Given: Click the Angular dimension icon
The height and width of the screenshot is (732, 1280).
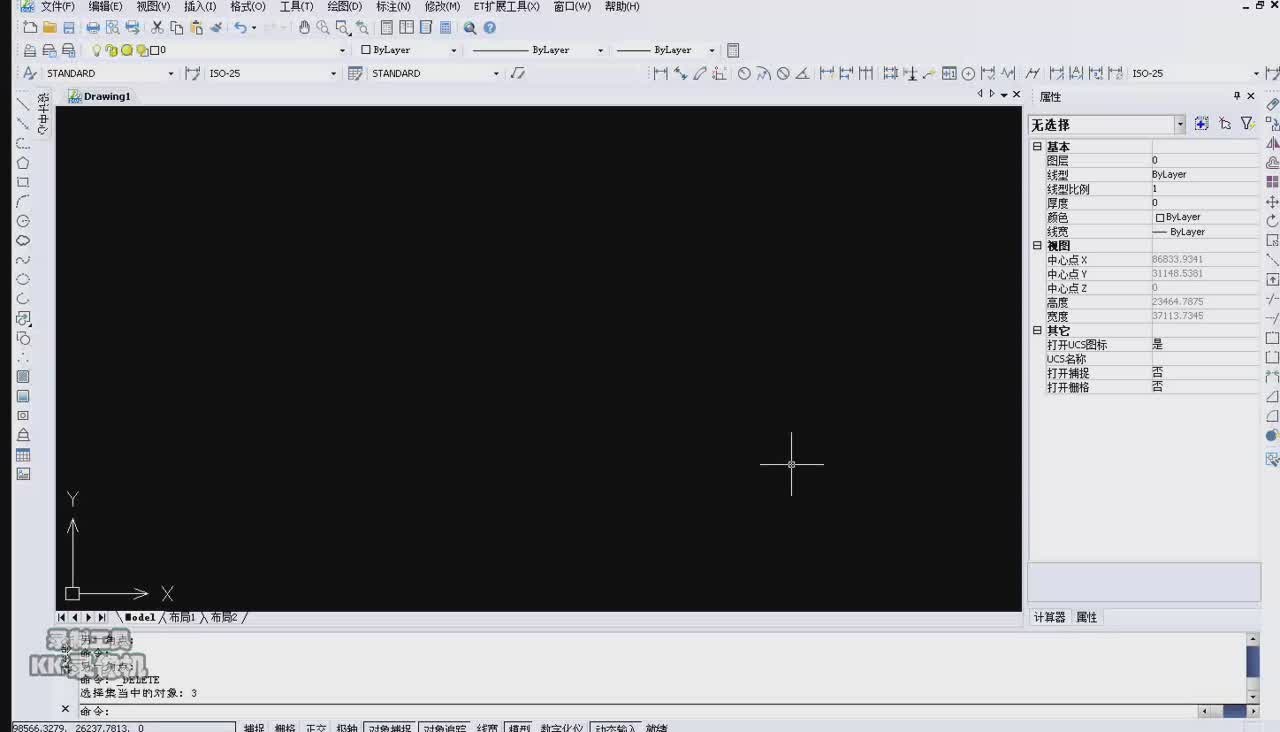Looking at the screenshot, I should click(803, 73).
